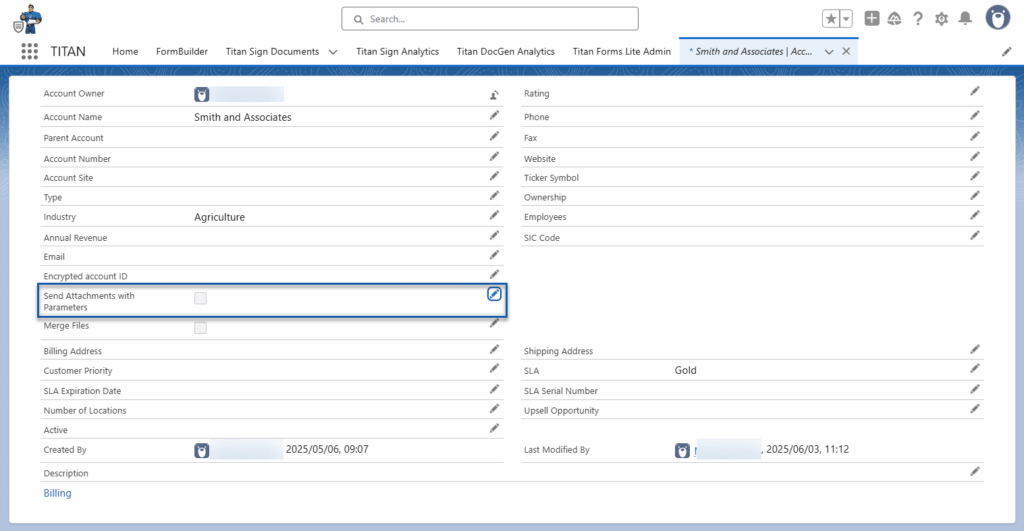The image size is (1024, 531).
Task: Click the change Account Owner icon
Action: tap(494, 95)
